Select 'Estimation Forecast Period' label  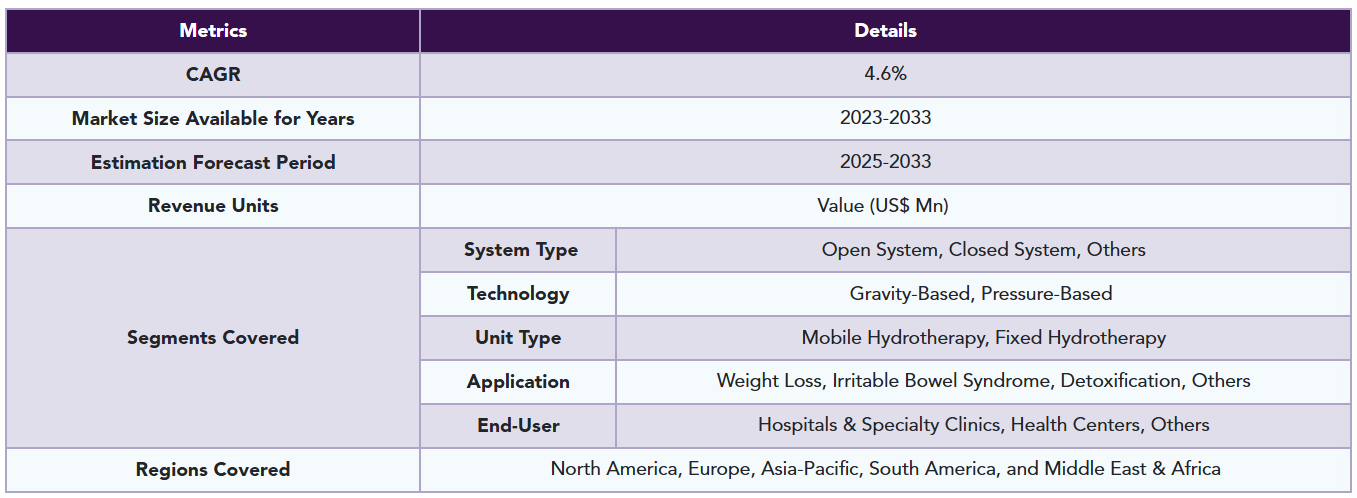click(213, 162)
